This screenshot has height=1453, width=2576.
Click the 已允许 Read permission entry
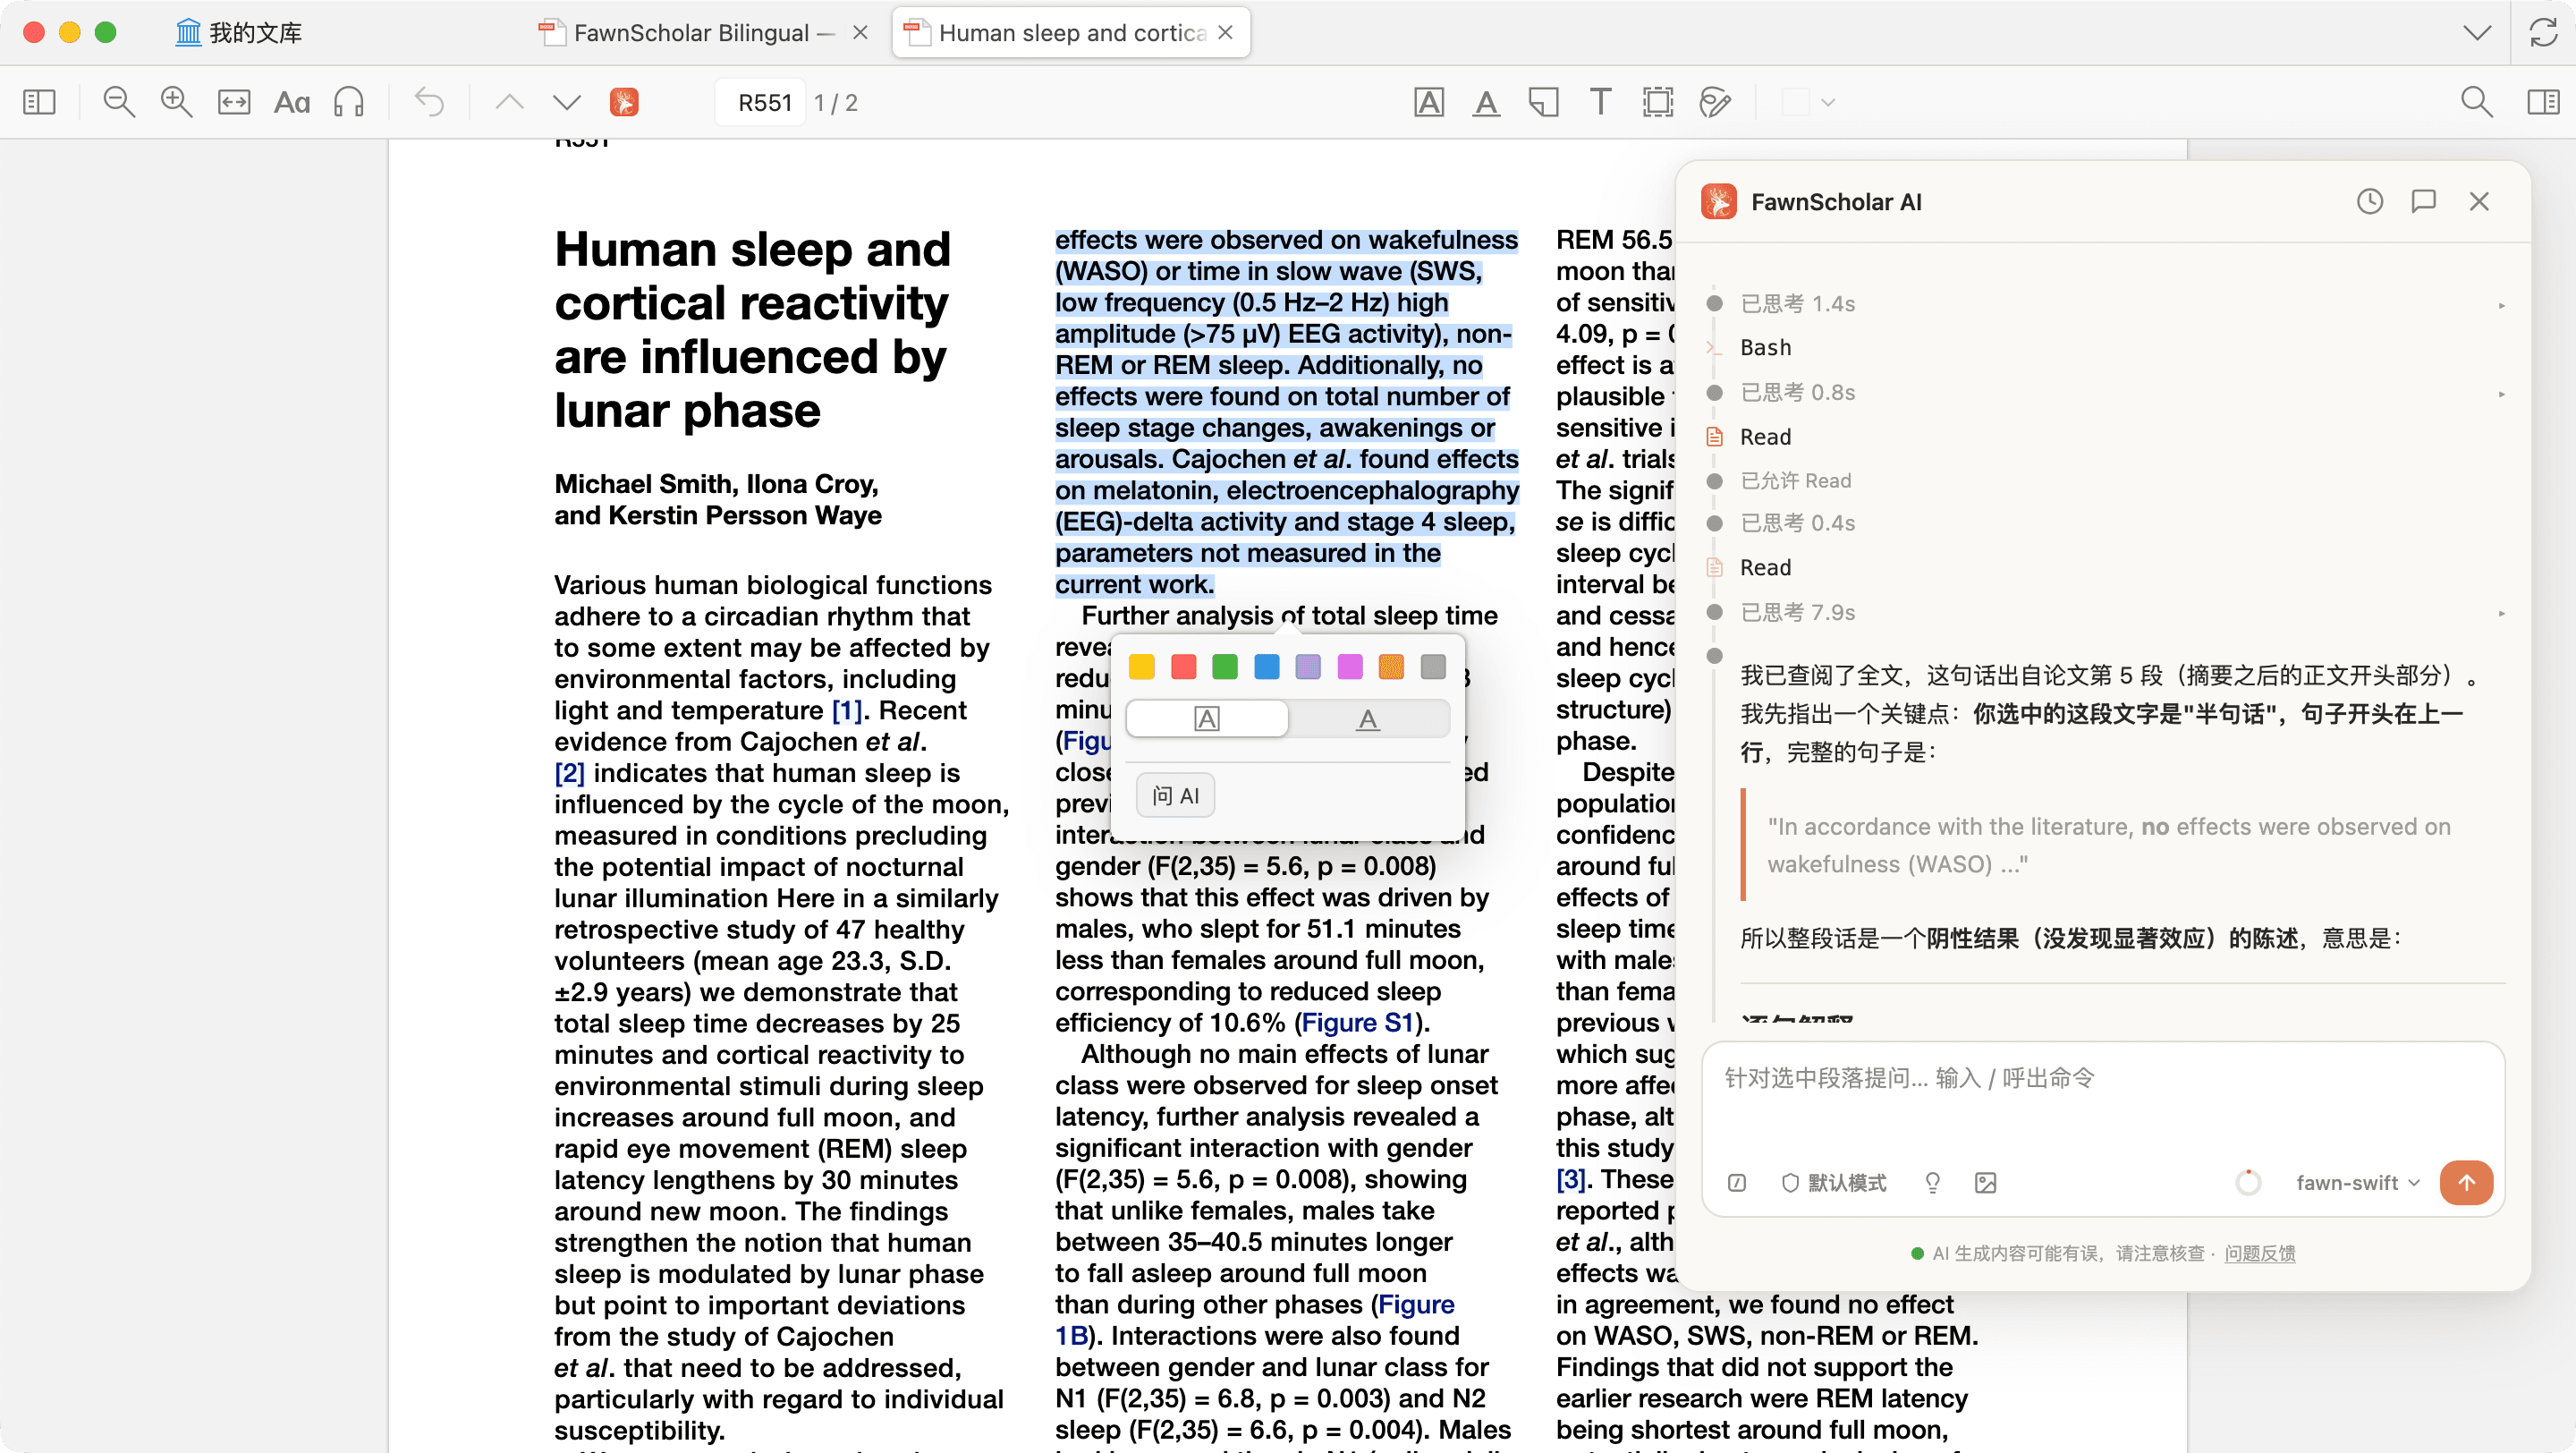[x=1796, y=480]
